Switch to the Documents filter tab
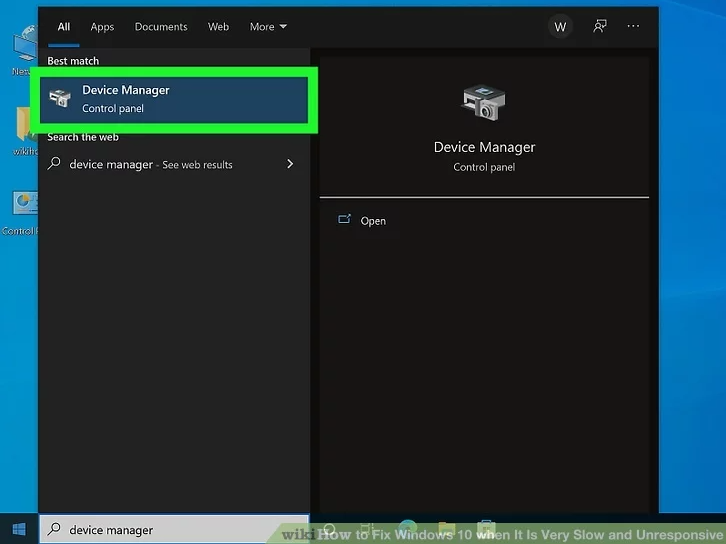Screen dimensions: 726x544 pyautogui.click(x=161, y=27)
